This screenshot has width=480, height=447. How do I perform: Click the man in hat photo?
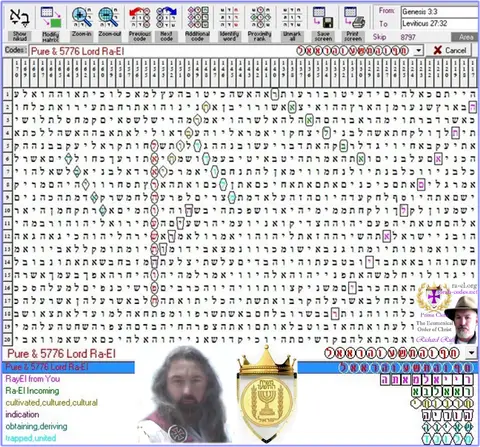pos(463,319)
